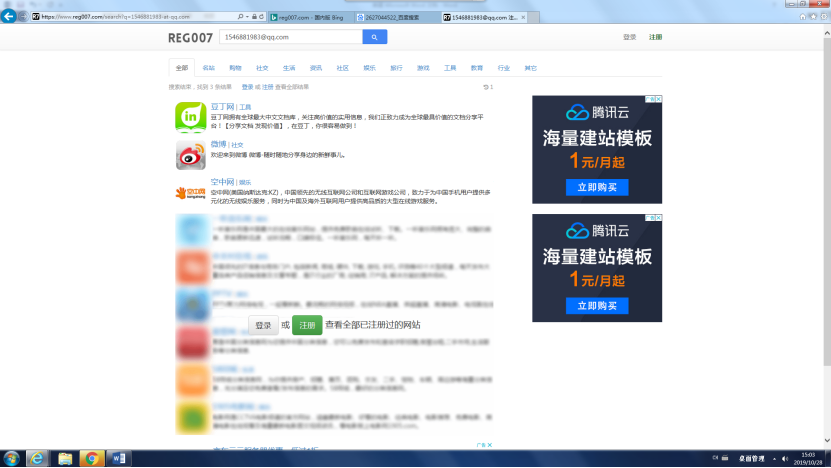Click the blue search button next to query

375,37
